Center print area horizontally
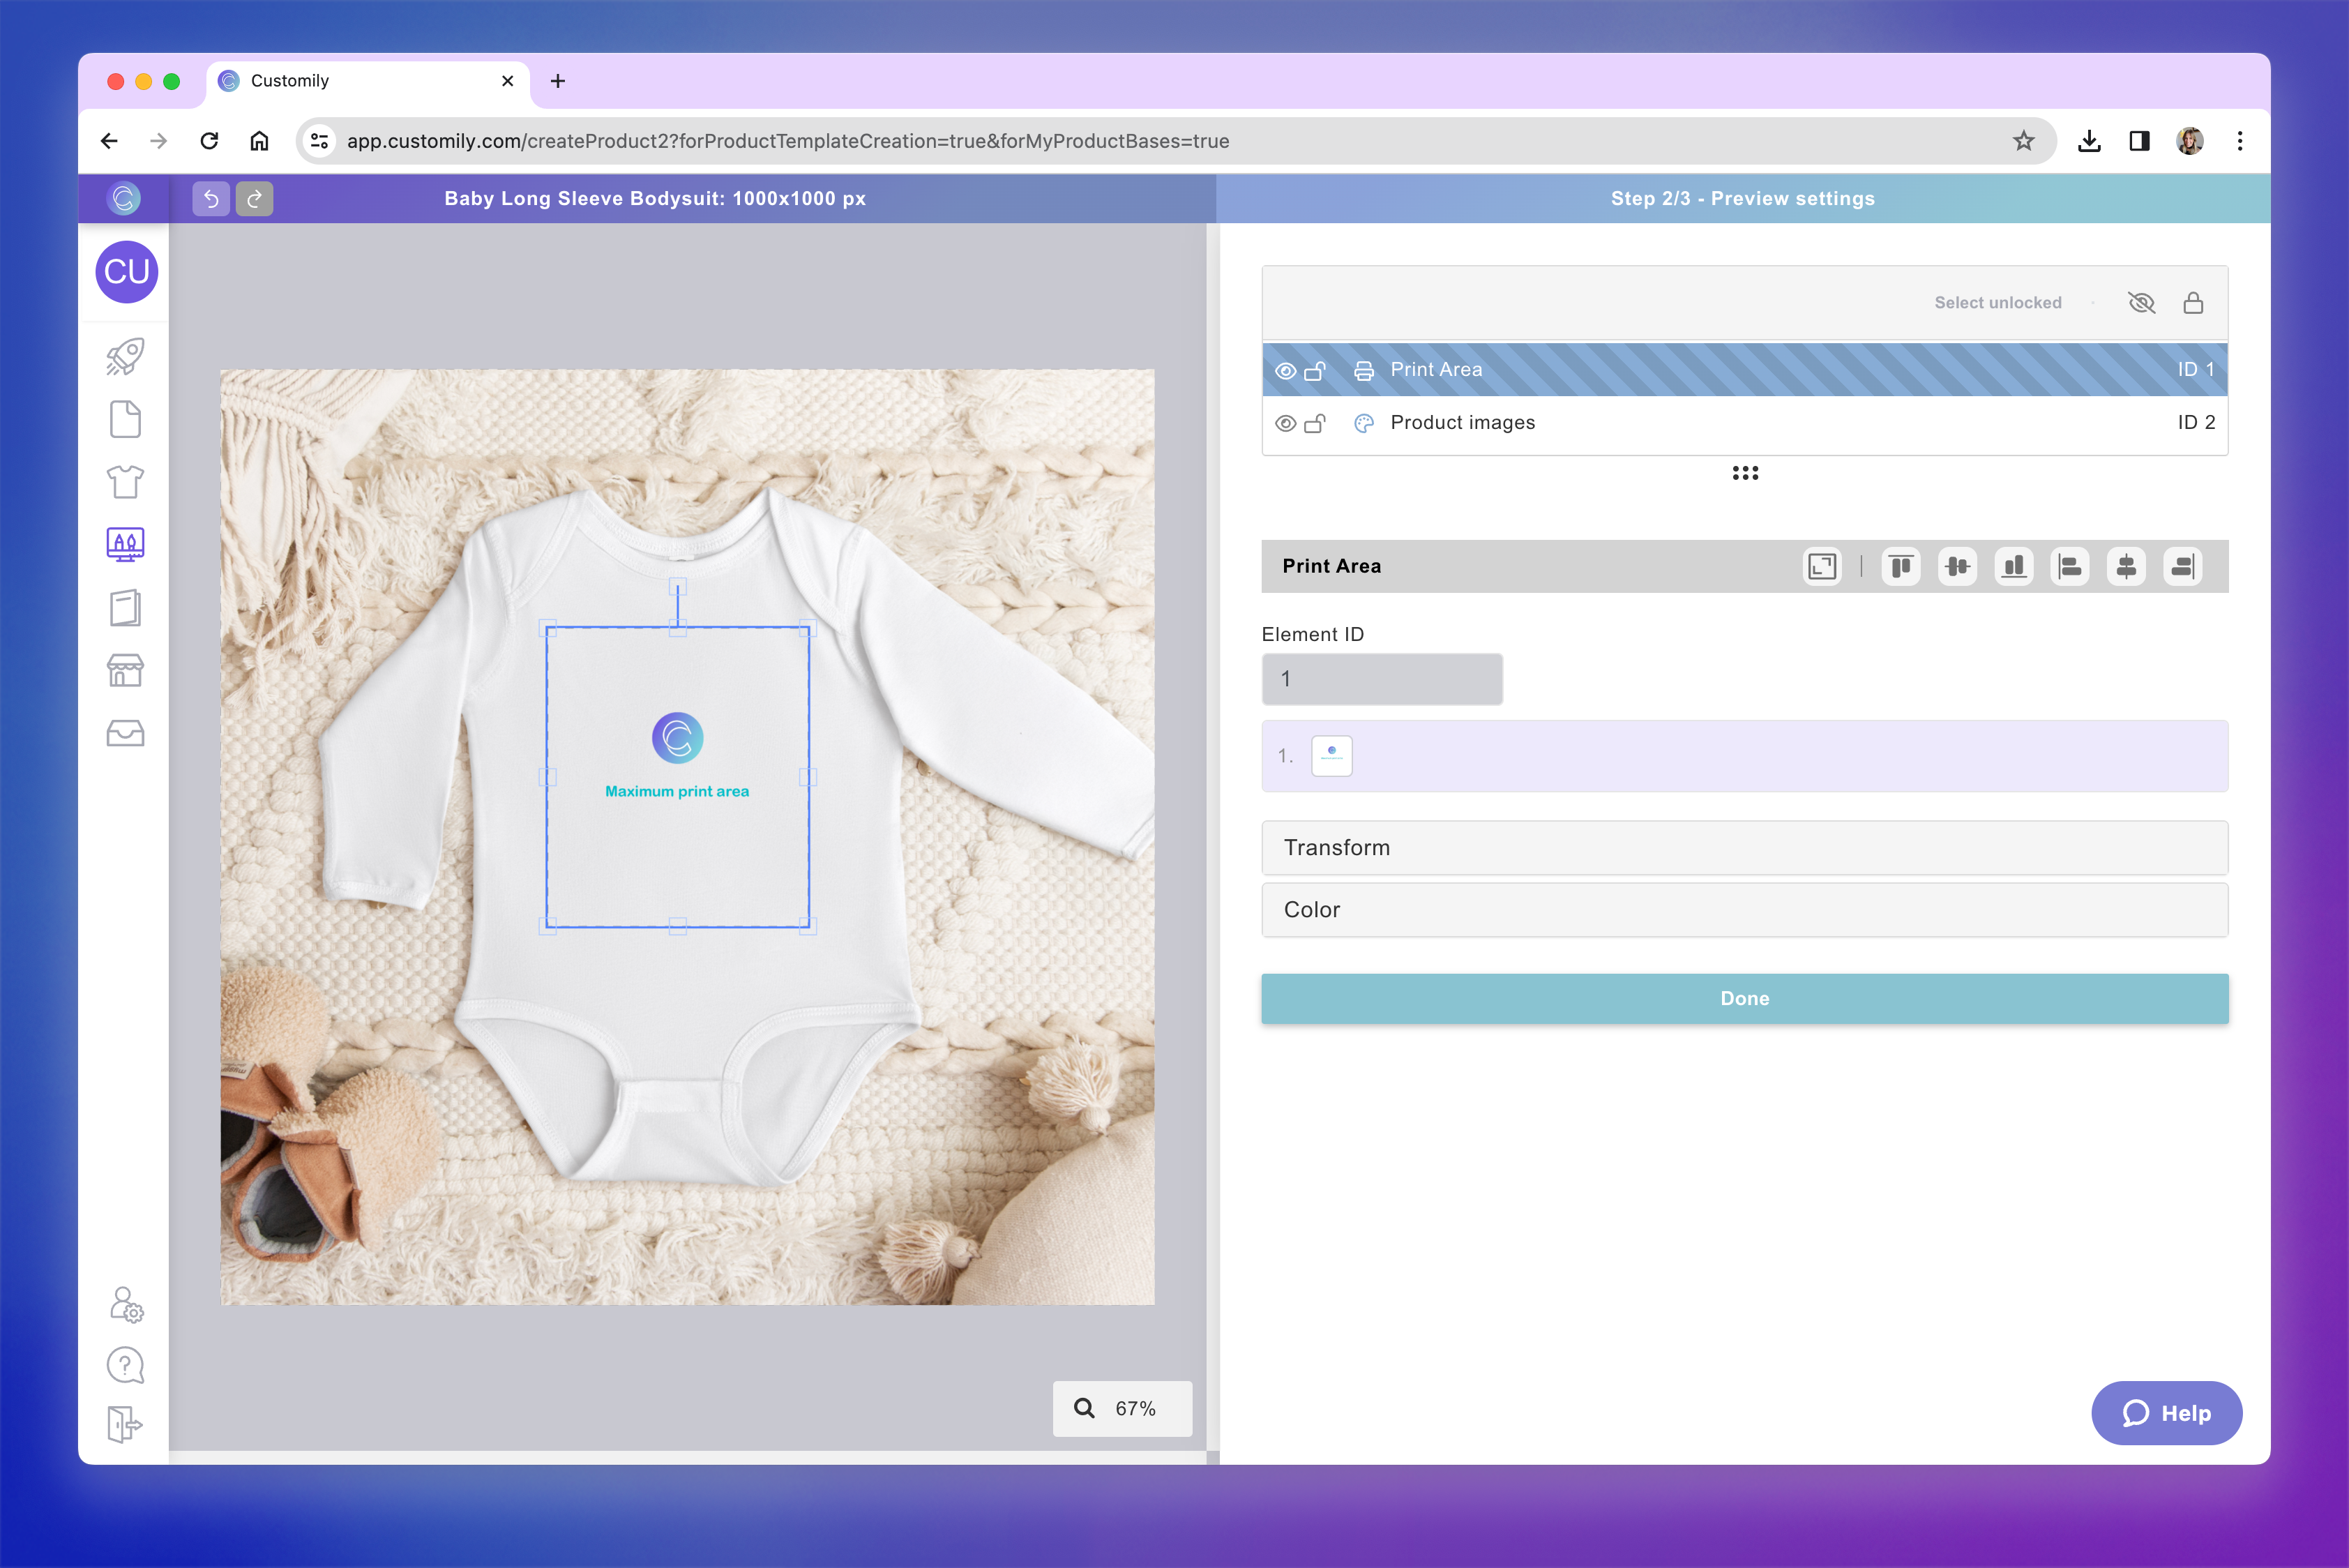Image resolution: width=2349 pixels, height=1568 pixels. pos(2126,567)
